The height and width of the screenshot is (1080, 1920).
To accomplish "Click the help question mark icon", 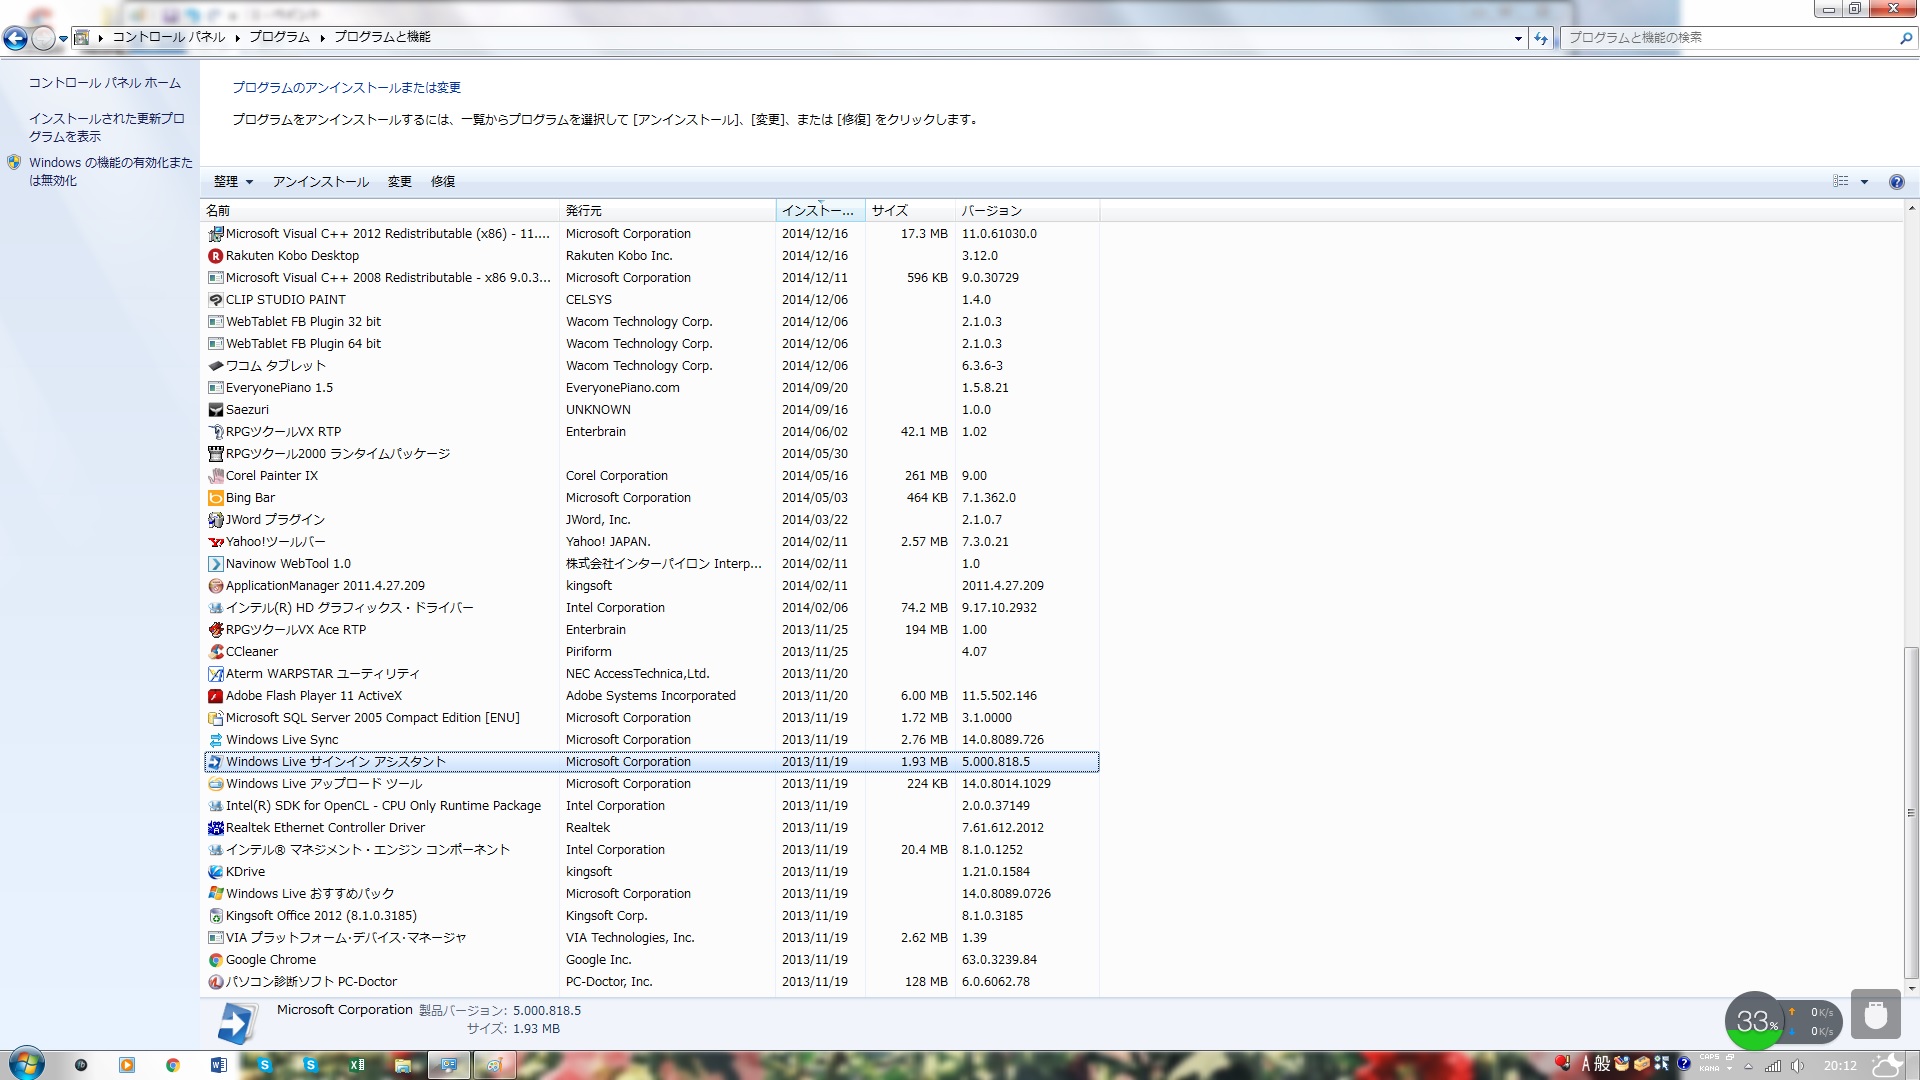I will pos(1896,182).
